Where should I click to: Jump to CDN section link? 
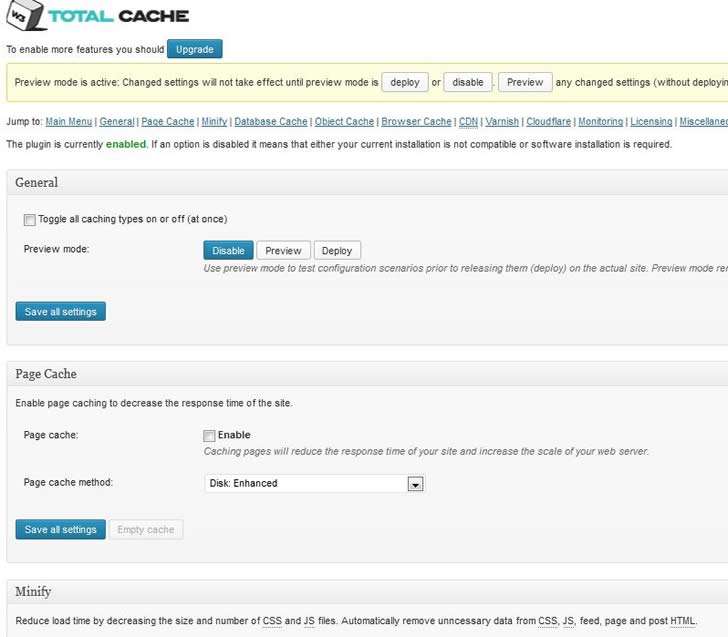click(468, 122)
